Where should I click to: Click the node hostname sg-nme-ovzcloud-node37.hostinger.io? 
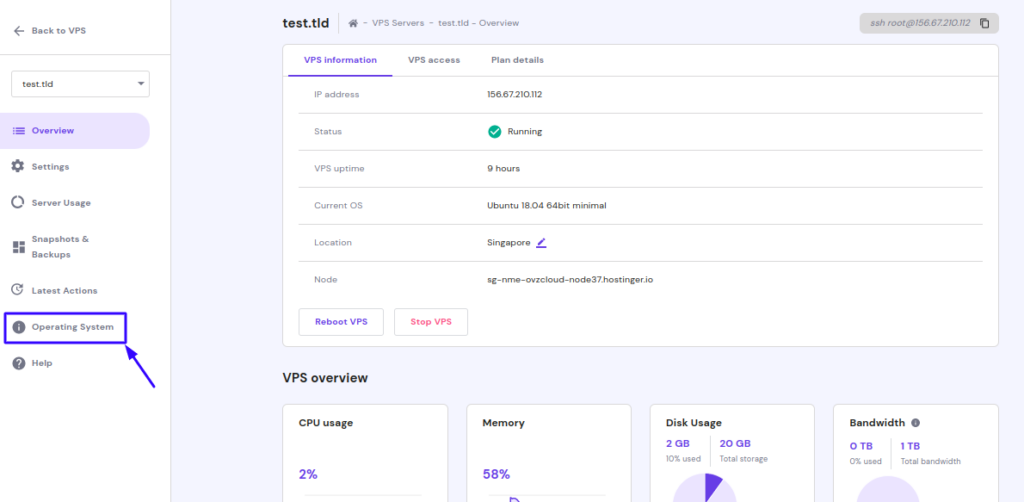point(570,279)
